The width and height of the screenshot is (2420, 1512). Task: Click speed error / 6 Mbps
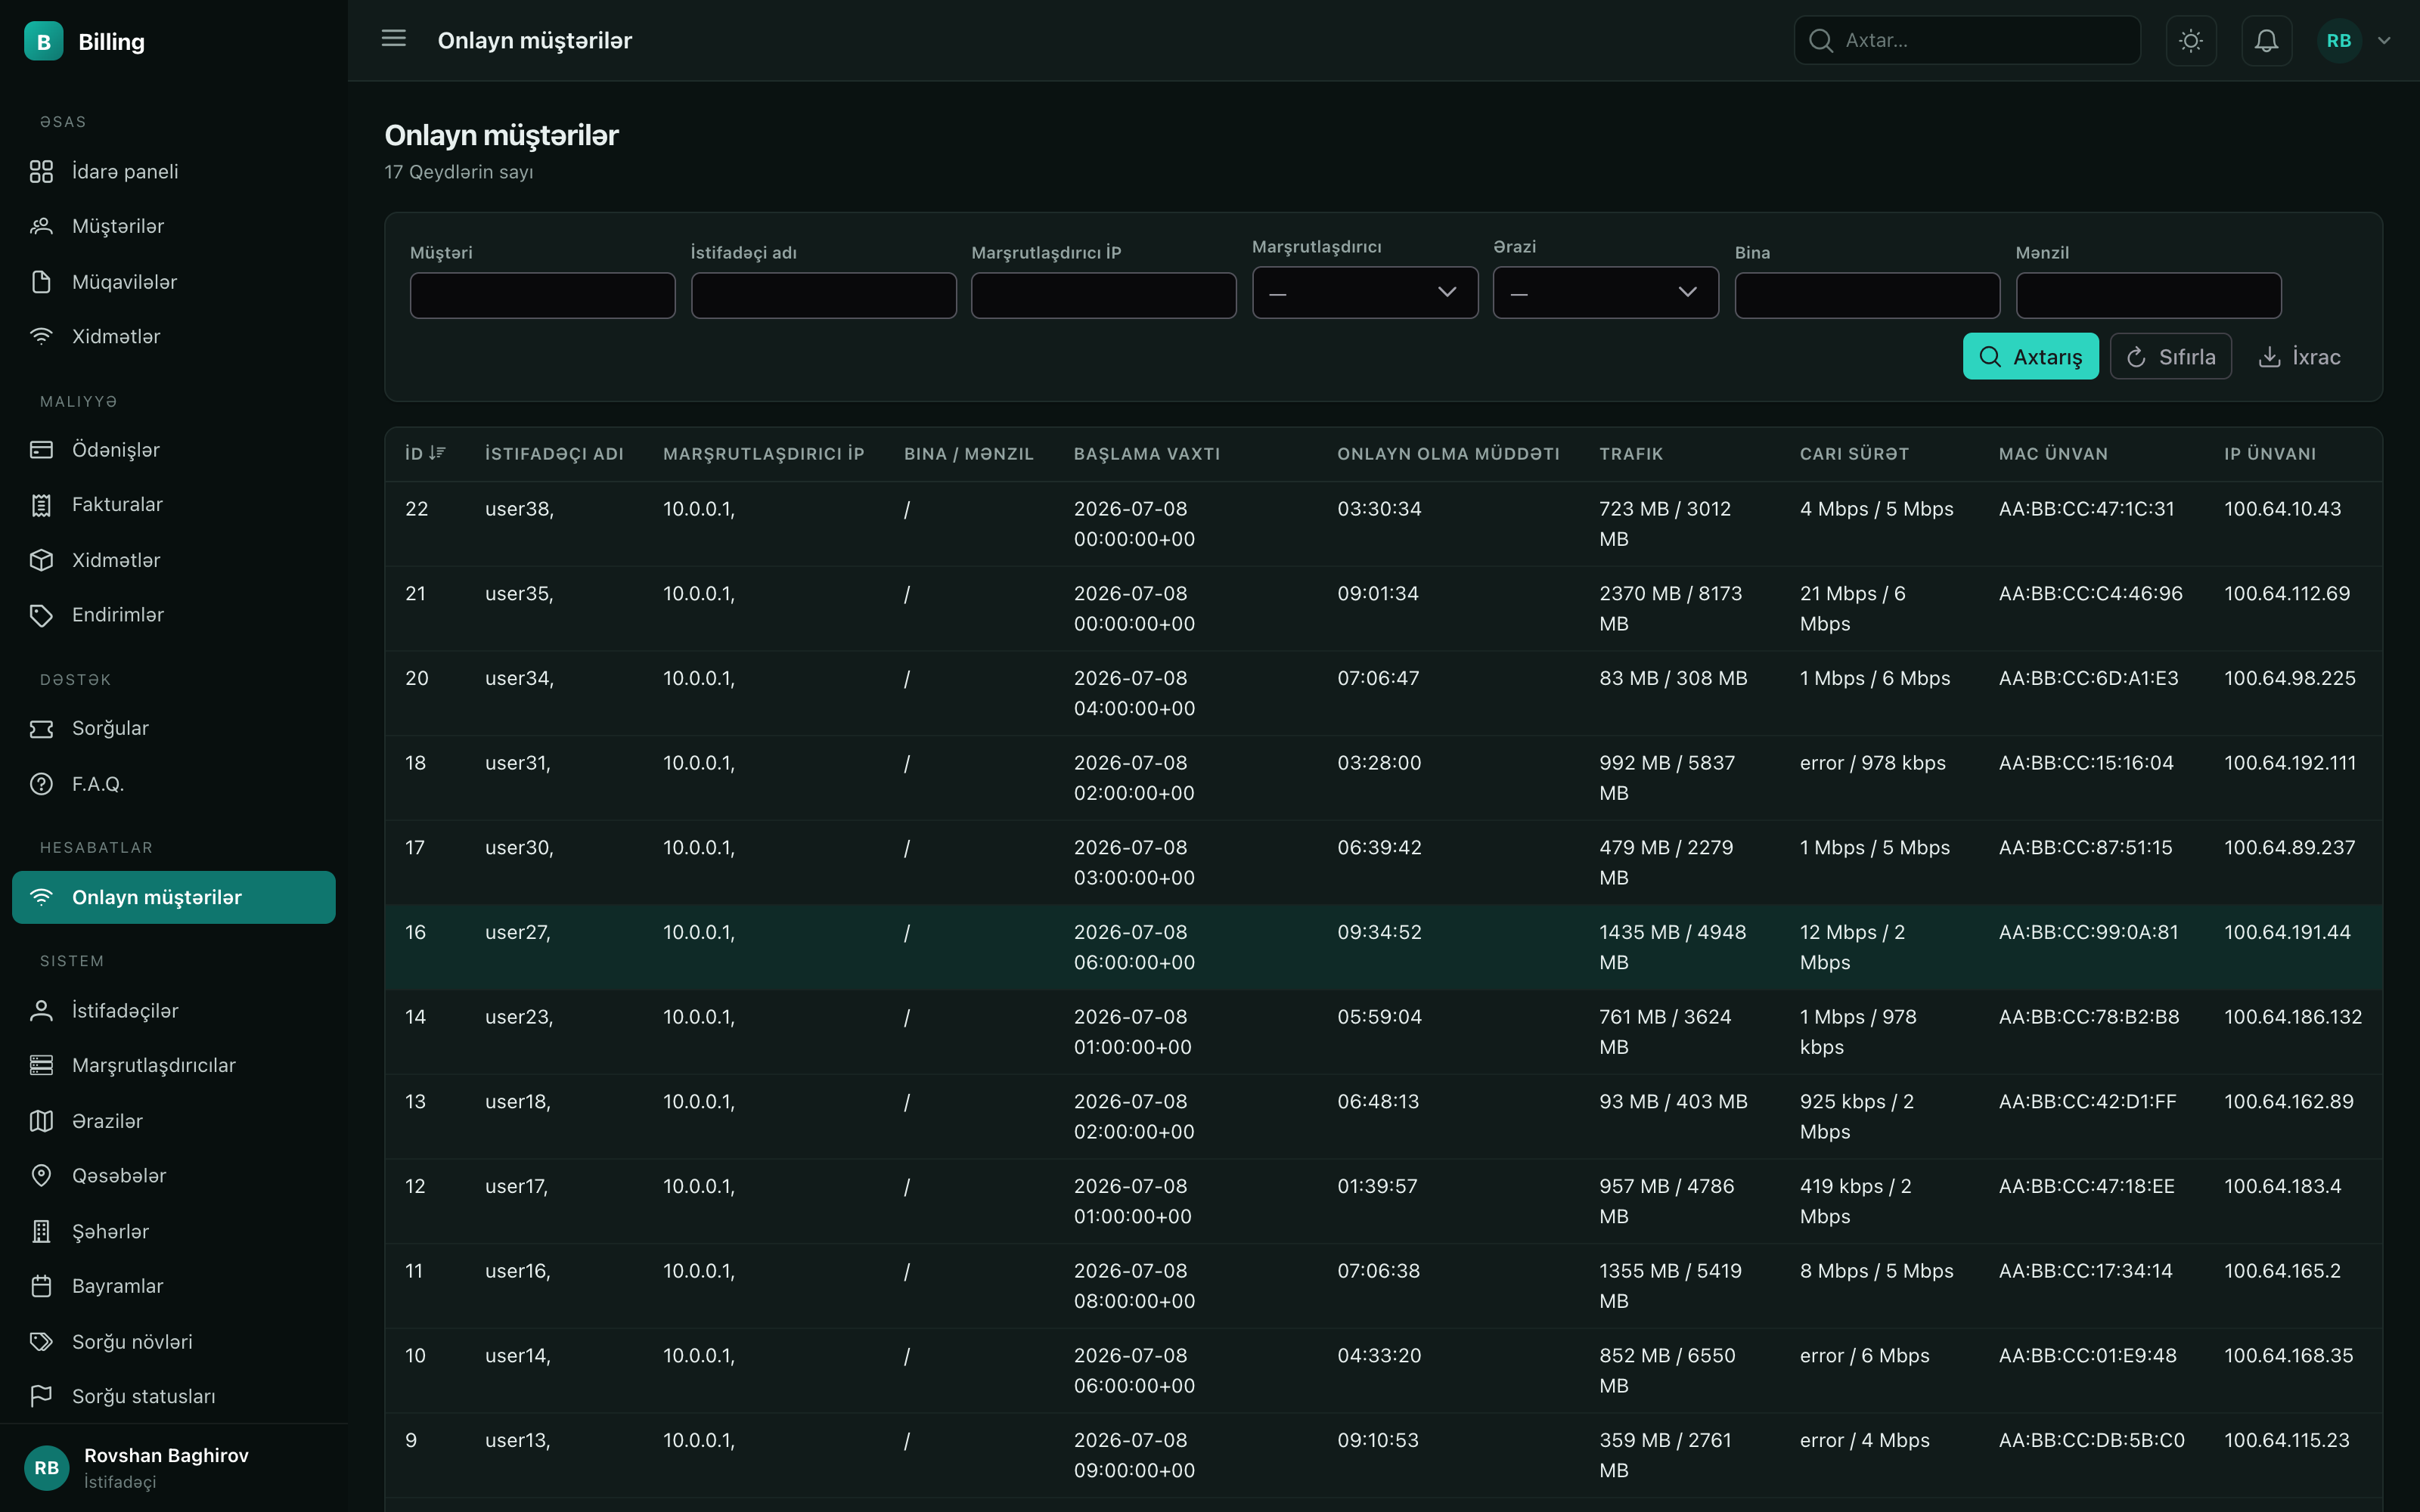point(1865,1356)
